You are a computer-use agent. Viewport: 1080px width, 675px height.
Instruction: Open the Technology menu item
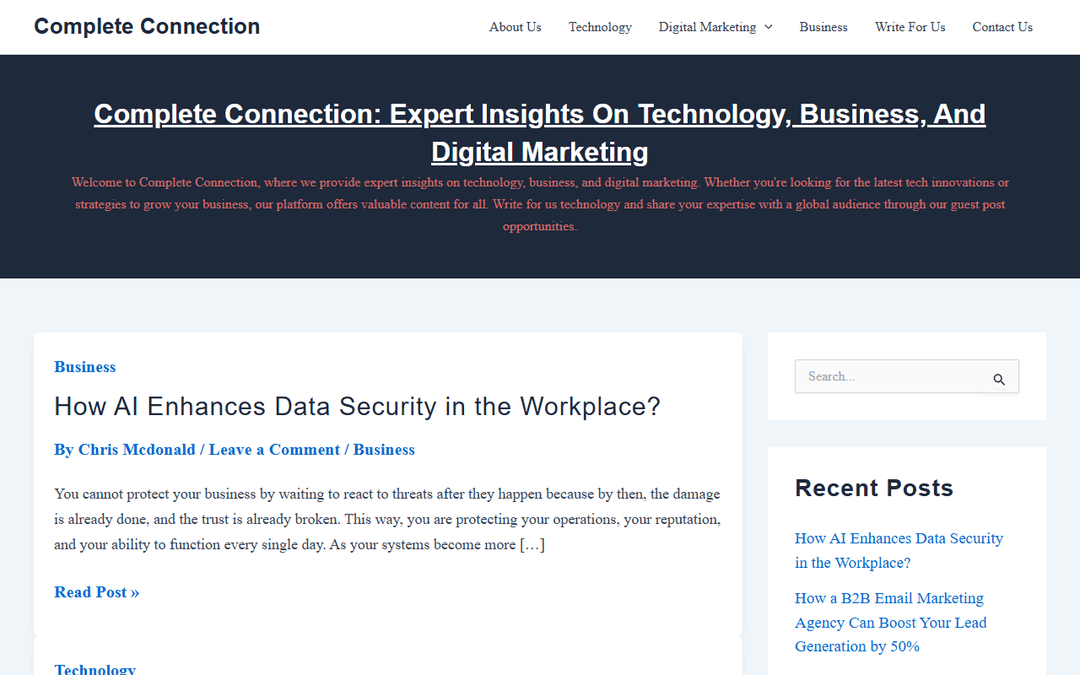point(600,27)
